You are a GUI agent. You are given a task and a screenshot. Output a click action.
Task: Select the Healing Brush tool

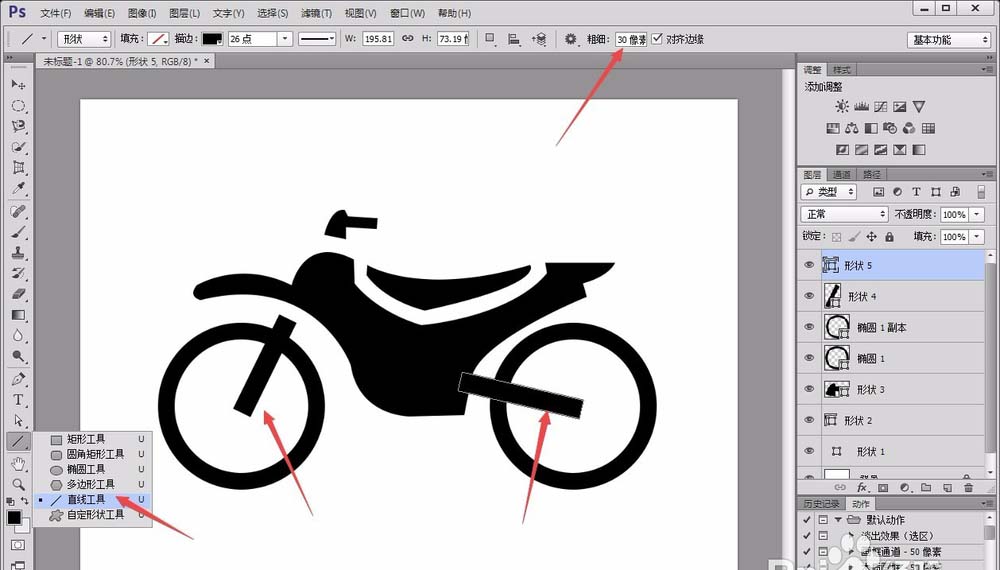18,211
